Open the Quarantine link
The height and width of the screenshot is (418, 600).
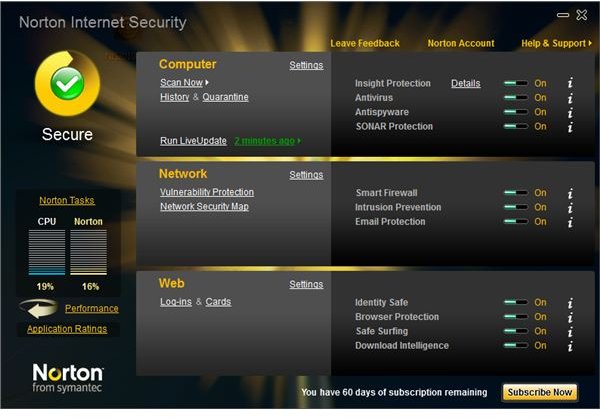(x=225, y=97)
